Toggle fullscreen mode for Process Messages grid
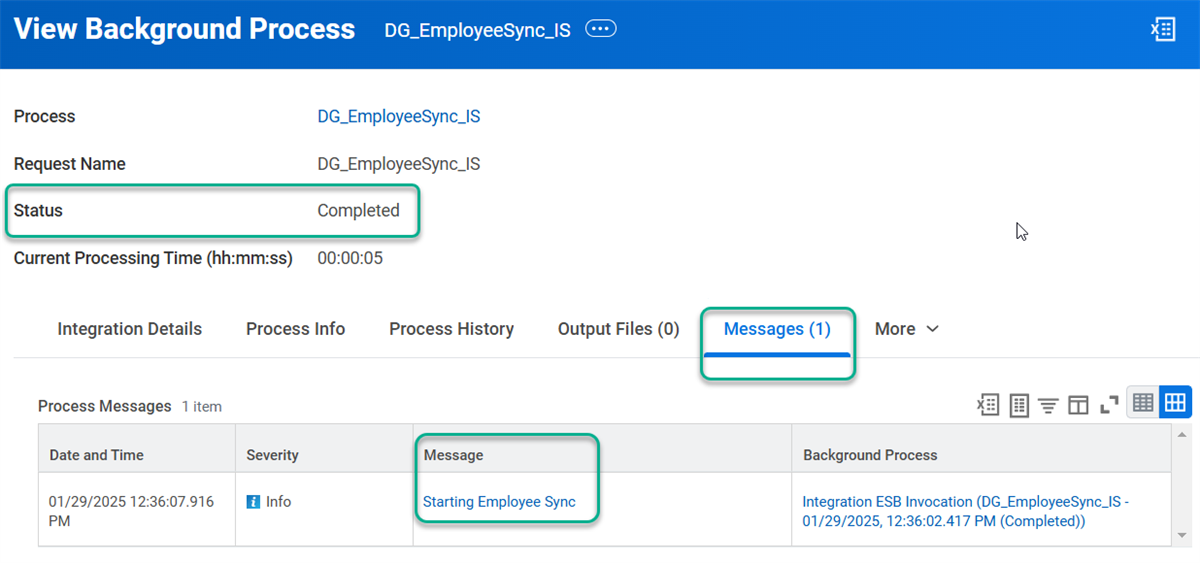 pyautogui.click(x=1108, y=404)
